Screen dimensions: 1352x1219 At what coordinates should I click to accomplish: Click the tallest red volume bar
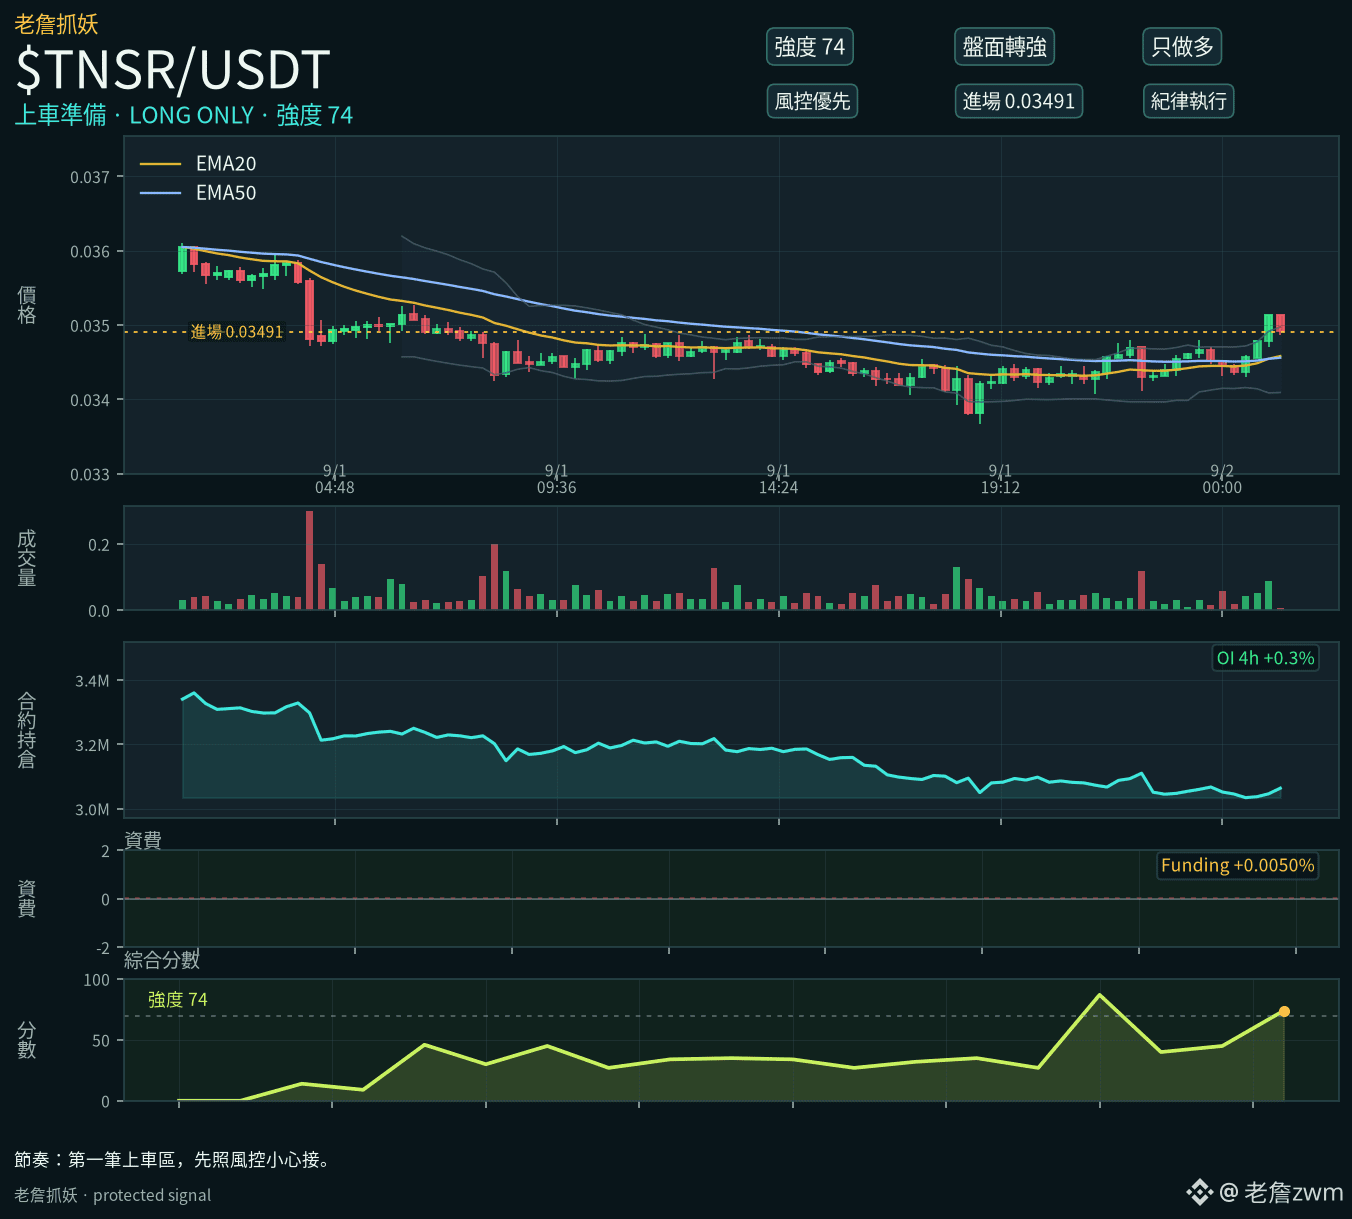[x=310, y=560]
